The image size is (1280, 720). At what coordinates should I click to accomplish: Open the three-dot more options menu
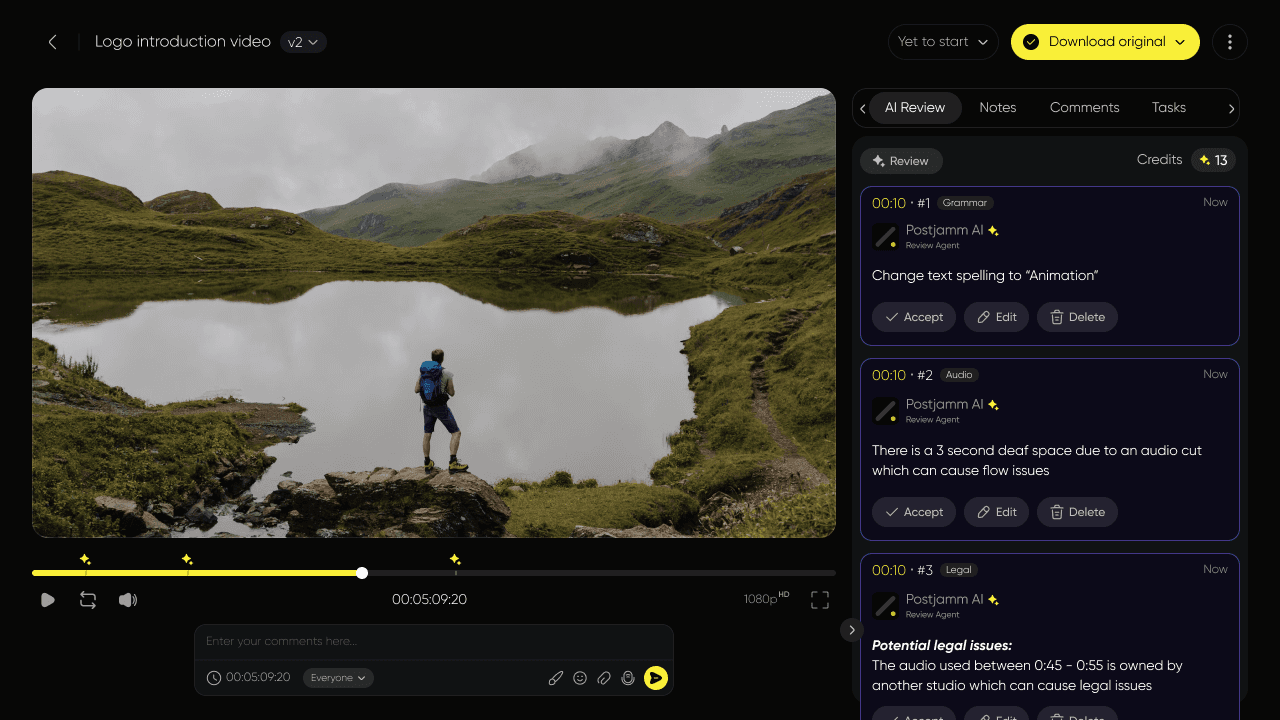pyautogui.click(x=1230, y=42)
